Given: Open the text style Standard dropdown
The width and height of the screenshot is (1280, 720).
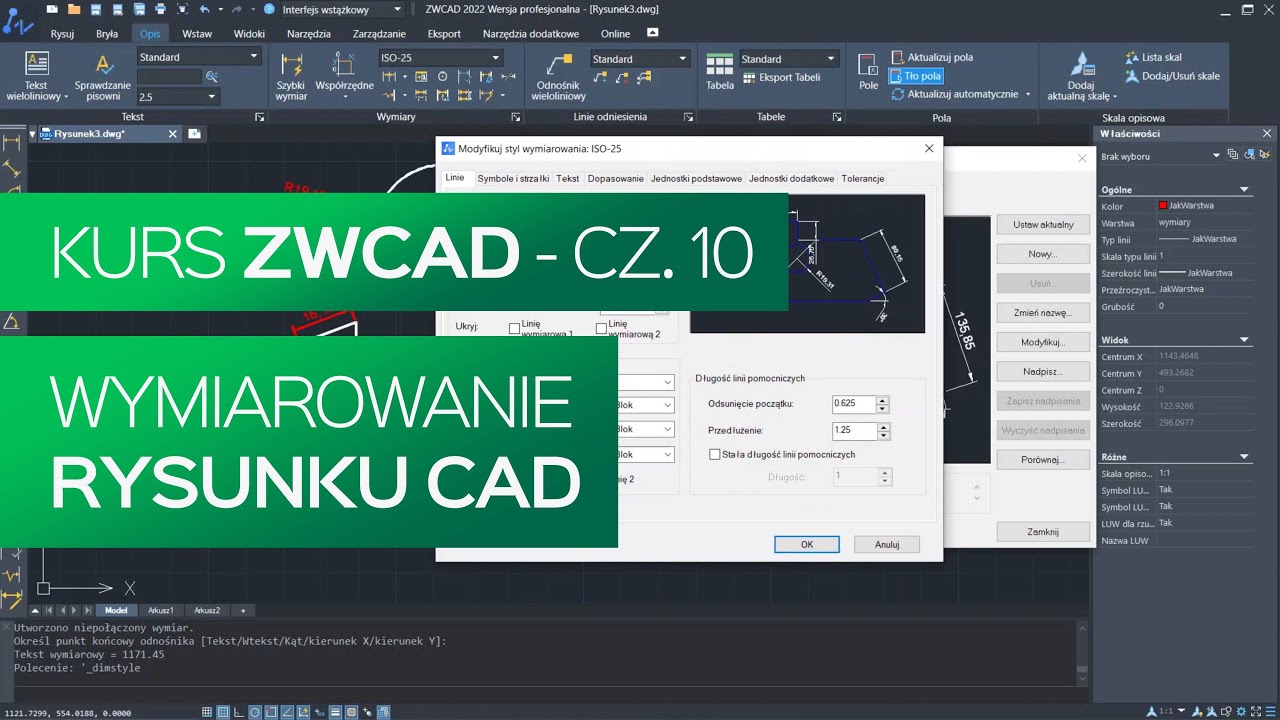Looking at the screenshot, I should (x=254, y=58).
